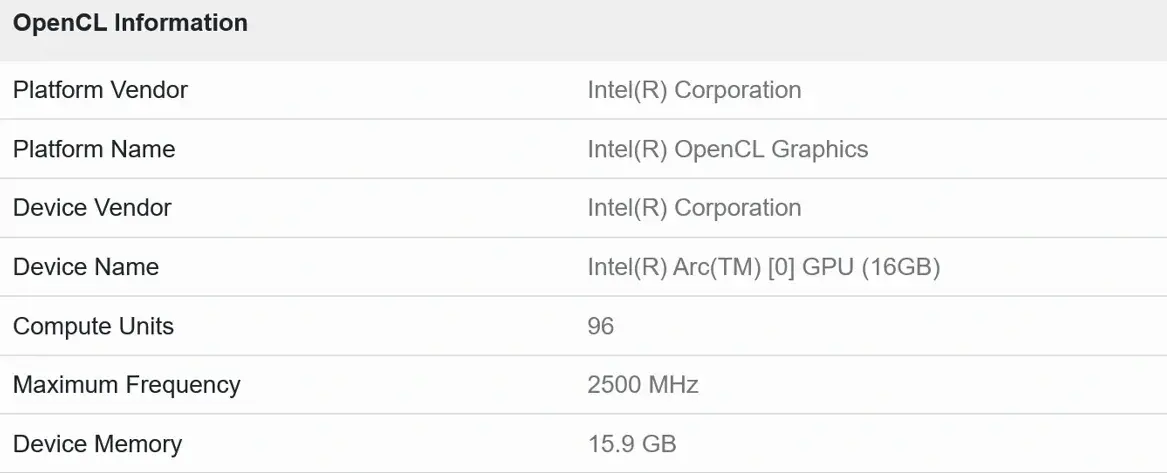Click the Intel(R) Arc(TM) GPU device name value

pos(763,267)
